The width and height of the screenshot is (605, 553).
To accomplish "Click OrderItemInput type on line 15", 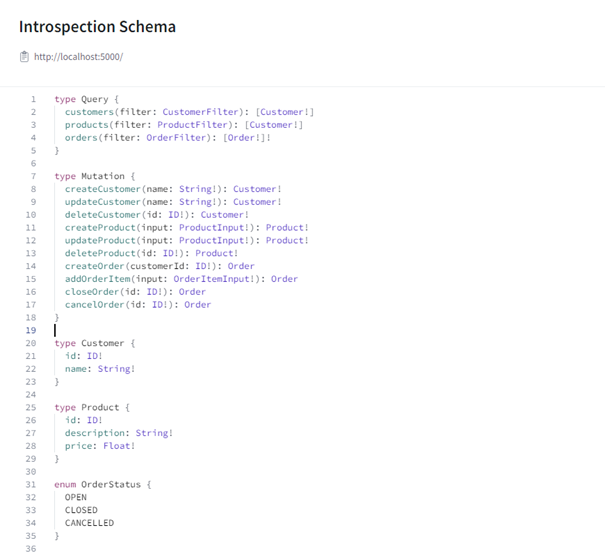I will [x=211, y=279].
